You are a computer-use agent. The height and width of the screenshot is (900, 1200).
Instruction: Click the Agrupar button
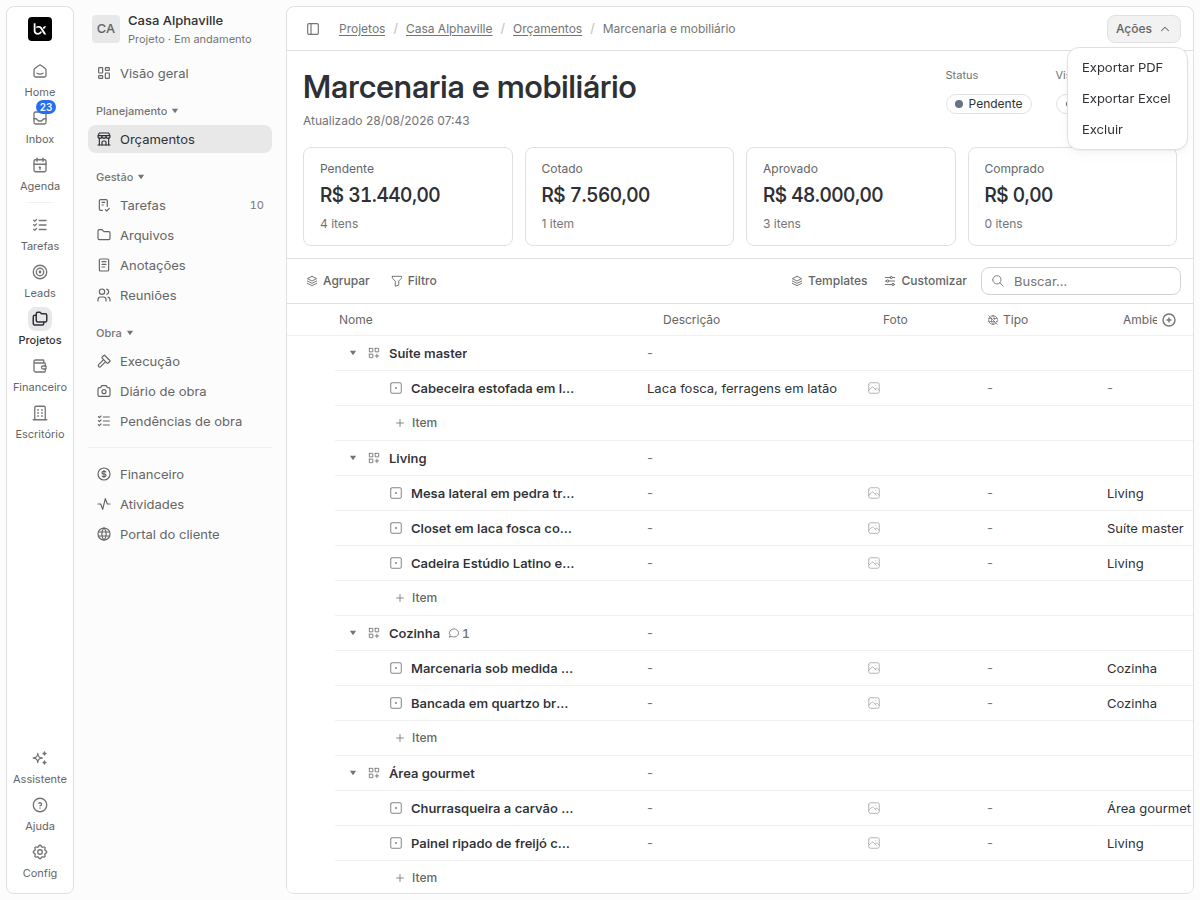click(338, 281)
